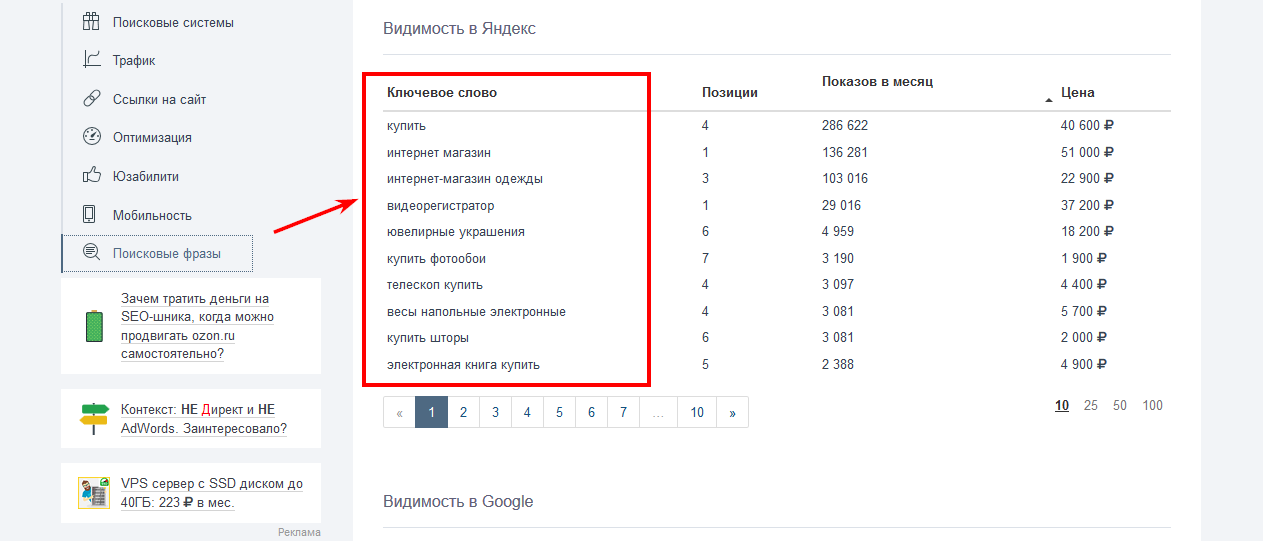Click the gift icon beside Поисковые системы
This screenshot has height=541, width=1263.
click(91, 21)
